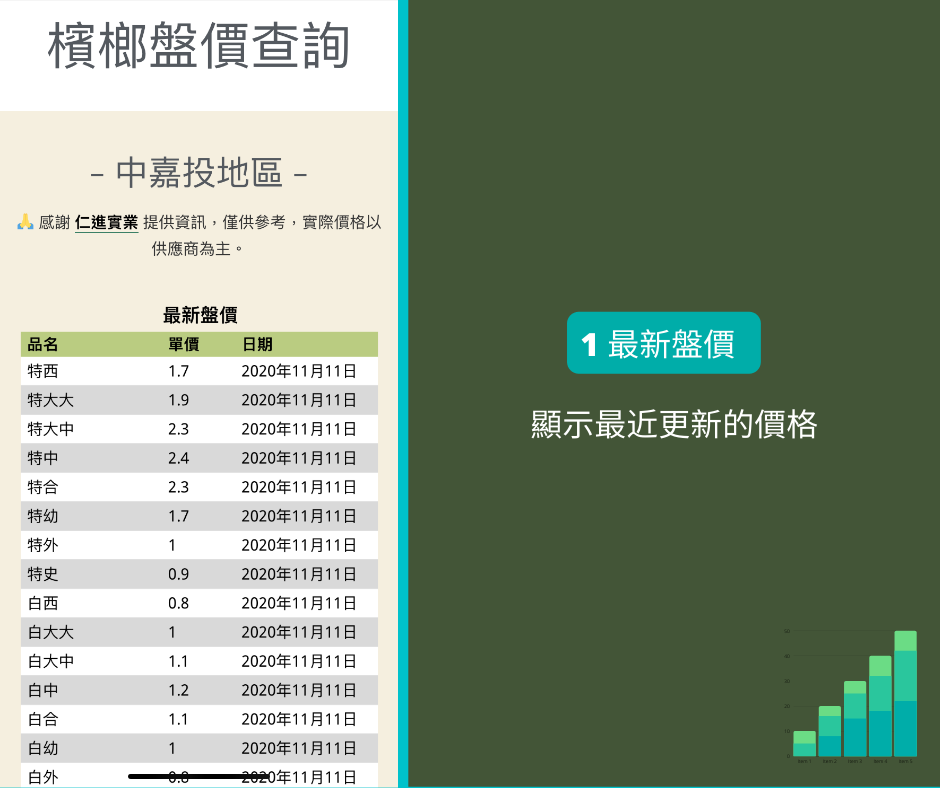Click the 2.3 price in the 特大中 row
This screenshot has width=940, height=788.
tap(178, 429)
